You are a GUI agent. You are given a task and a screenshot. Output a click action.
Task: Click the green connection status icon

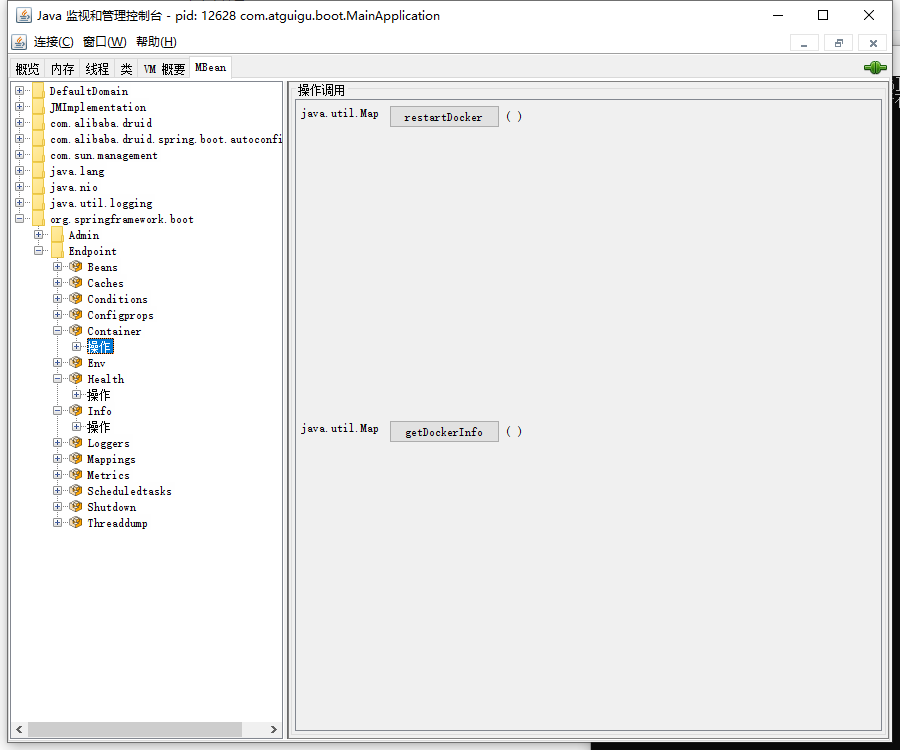[x=875, y=68]
